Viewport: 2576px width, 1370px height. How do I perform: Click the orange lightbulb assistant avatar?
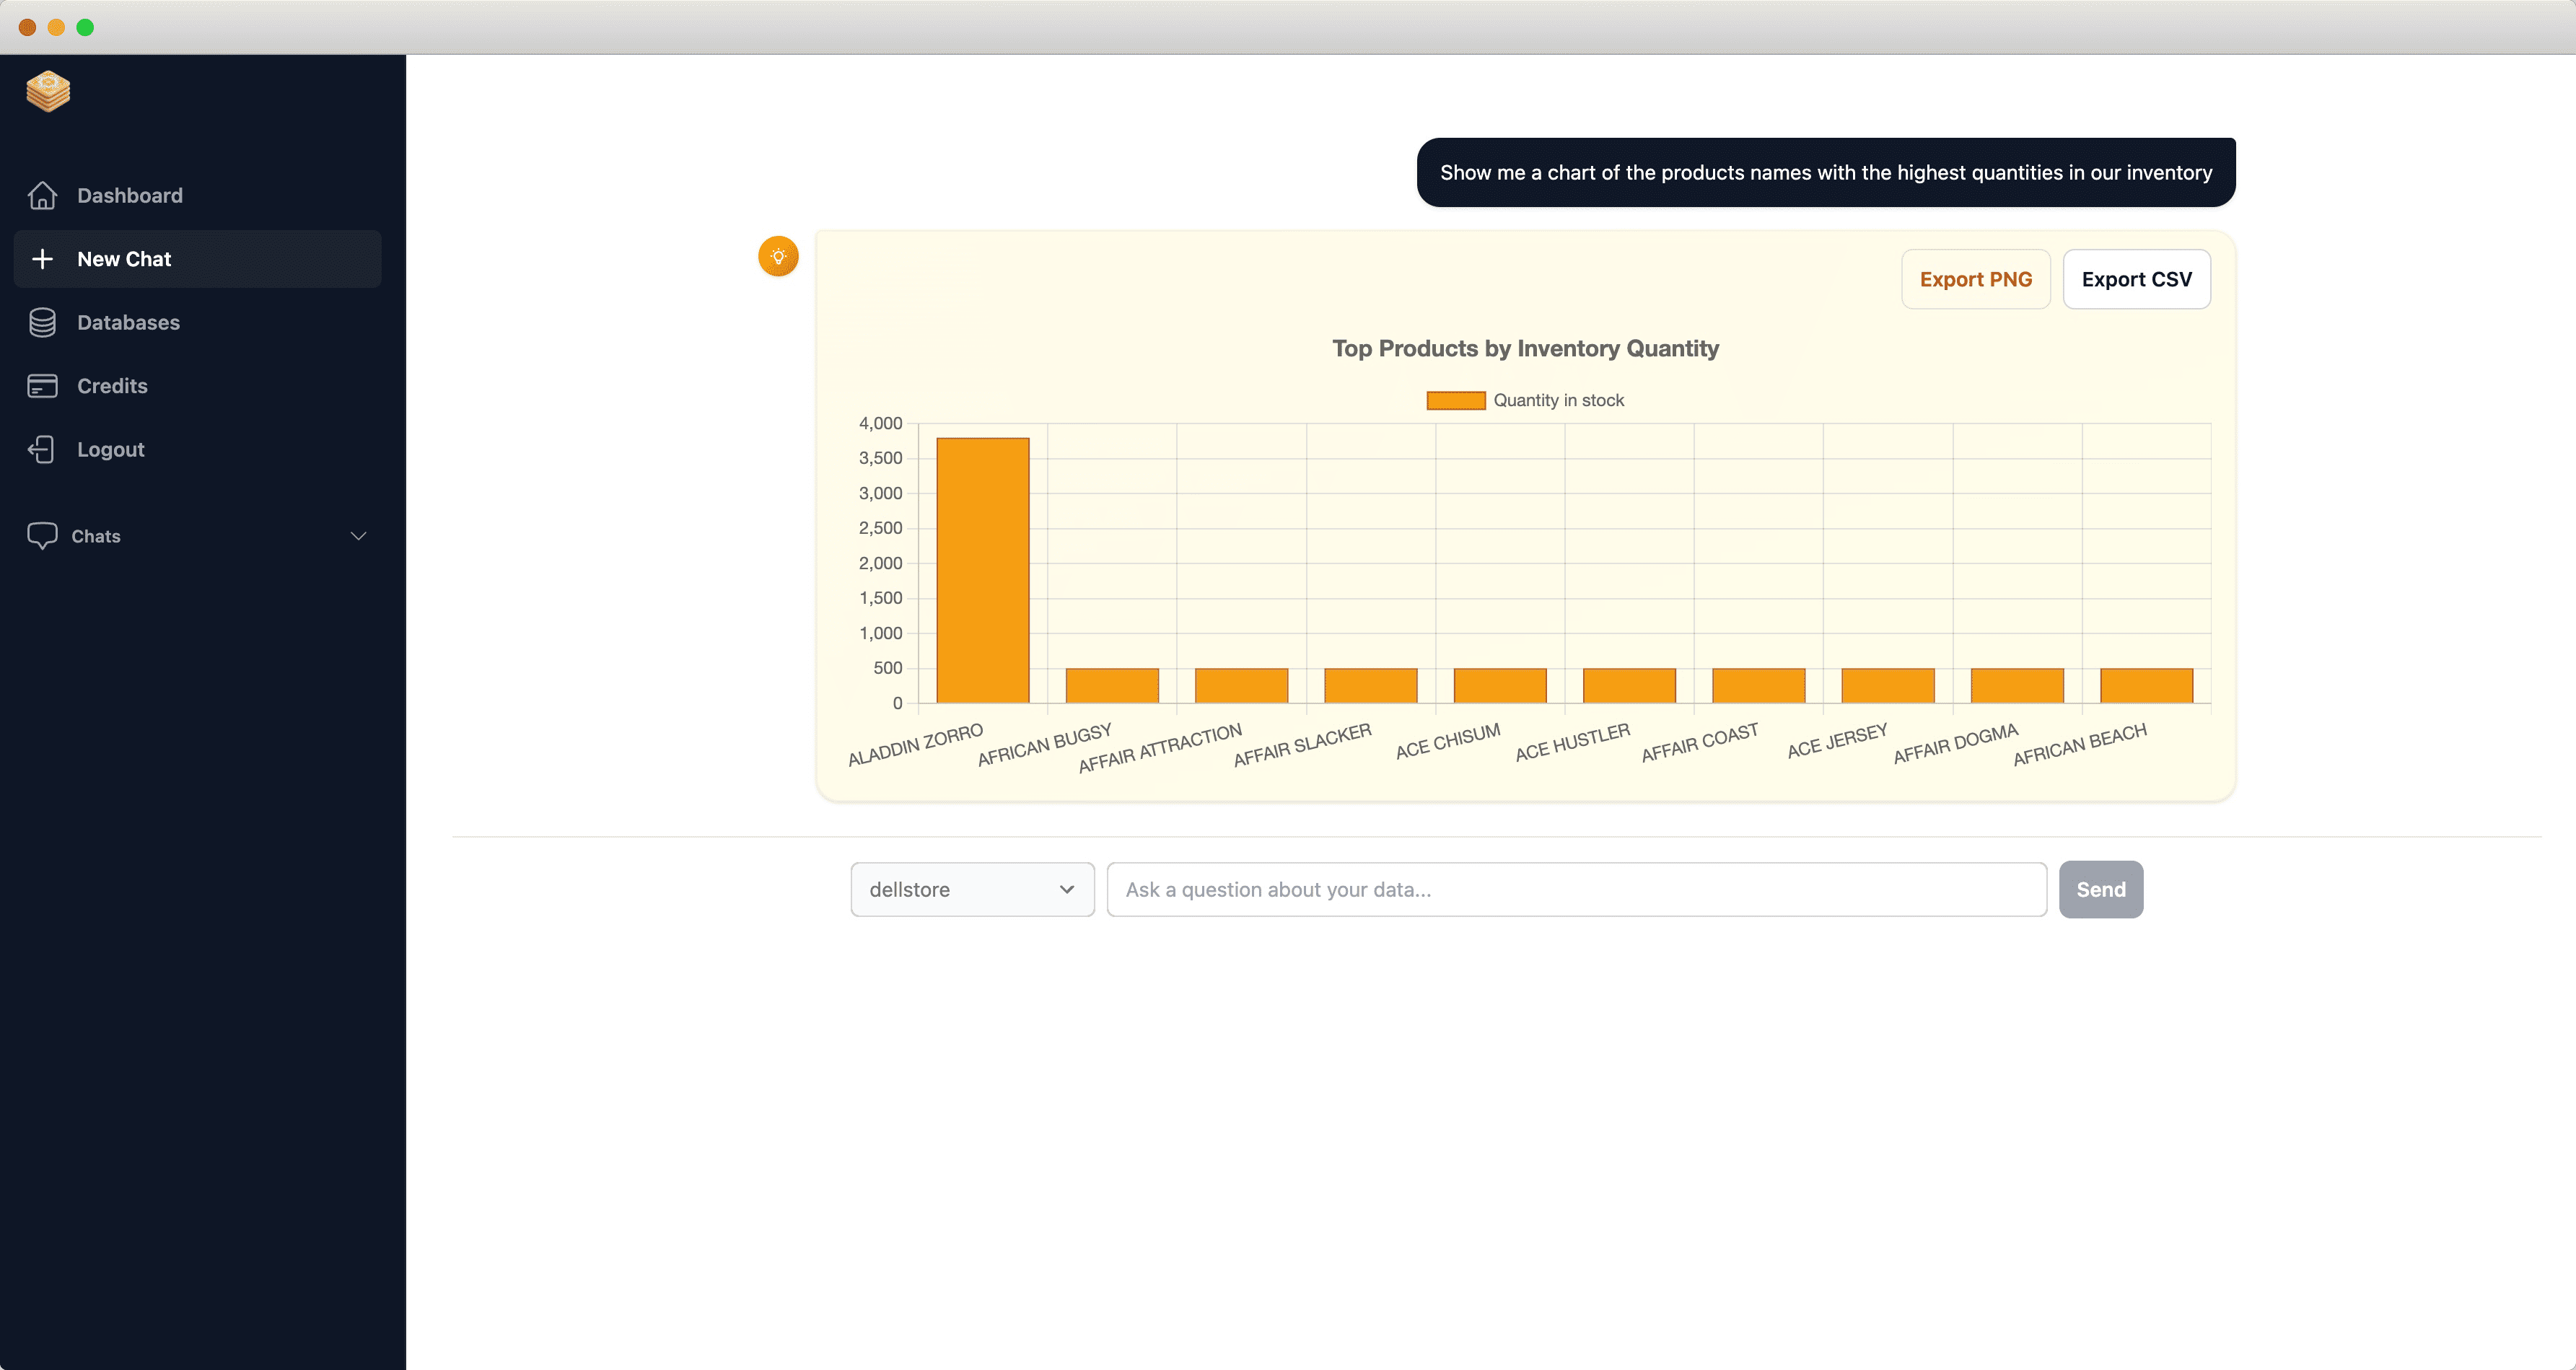click(778, 257)
